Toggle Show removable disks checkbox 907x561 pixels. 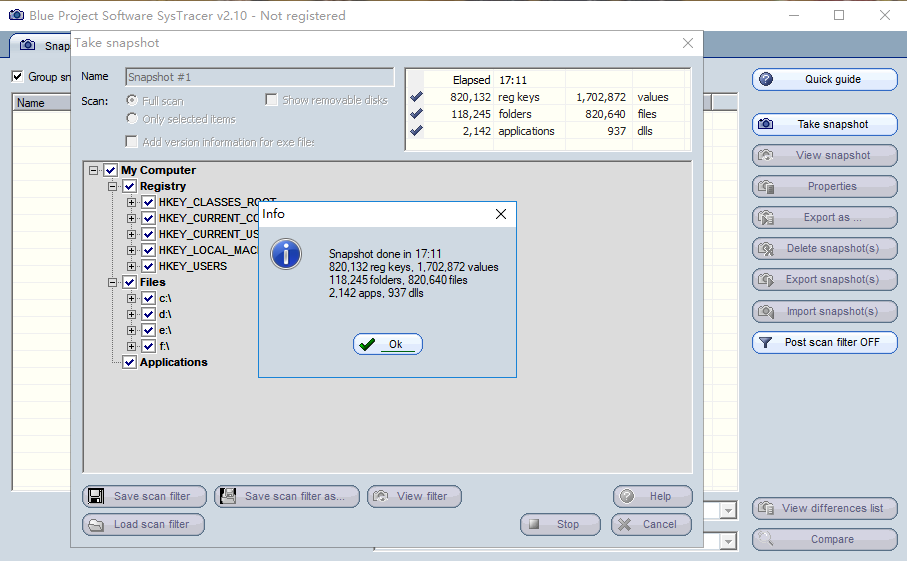(271, 99)
